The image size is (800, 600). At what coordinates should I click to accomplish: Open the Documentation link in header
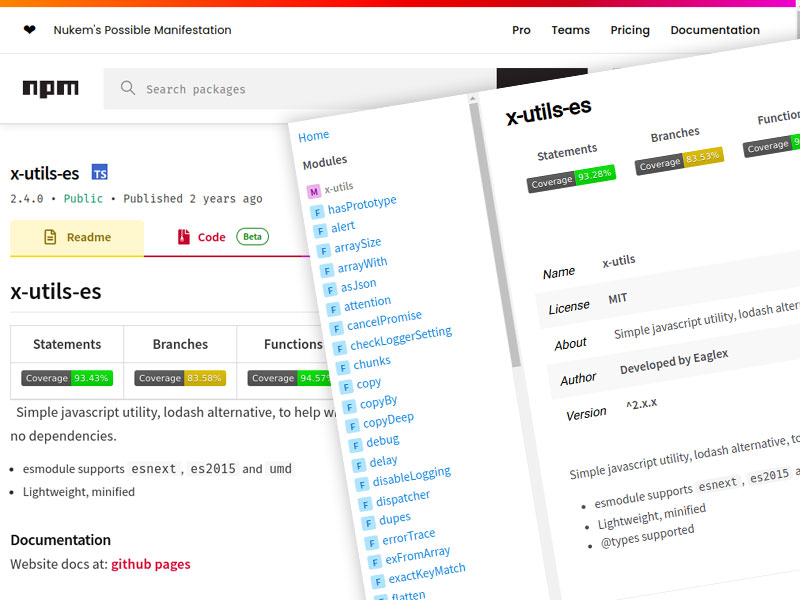[715, 30]
